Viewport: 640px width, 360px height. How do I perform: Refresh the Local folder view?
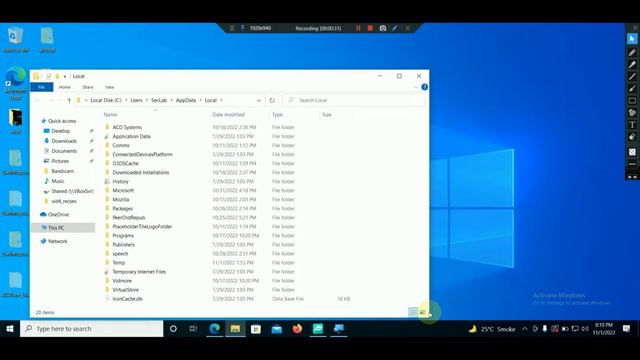tap(272, 100)
